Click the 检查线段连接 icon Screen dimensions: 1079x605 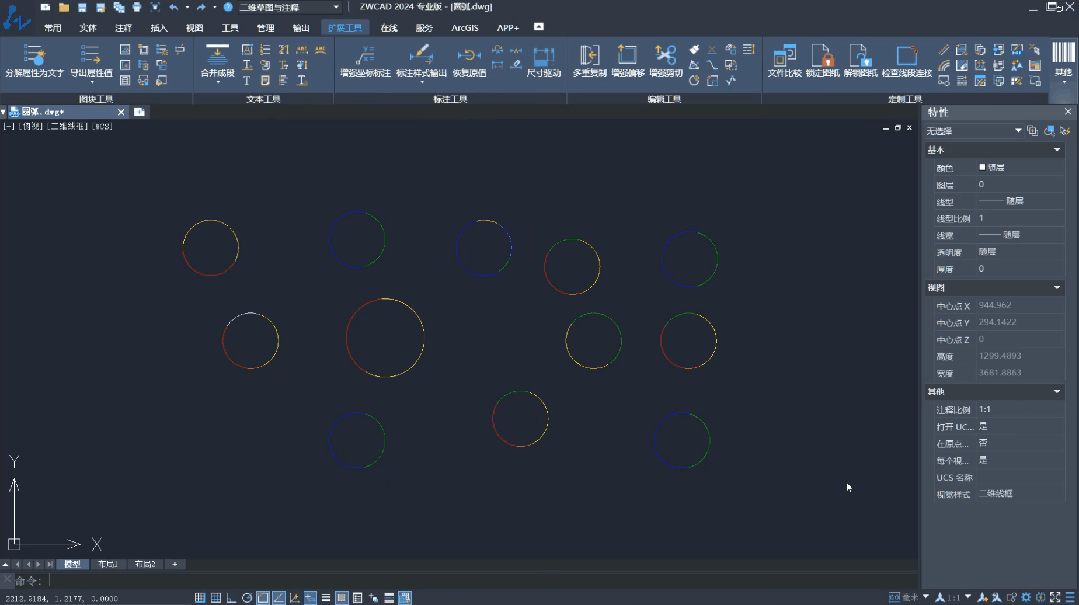(906, 55)
